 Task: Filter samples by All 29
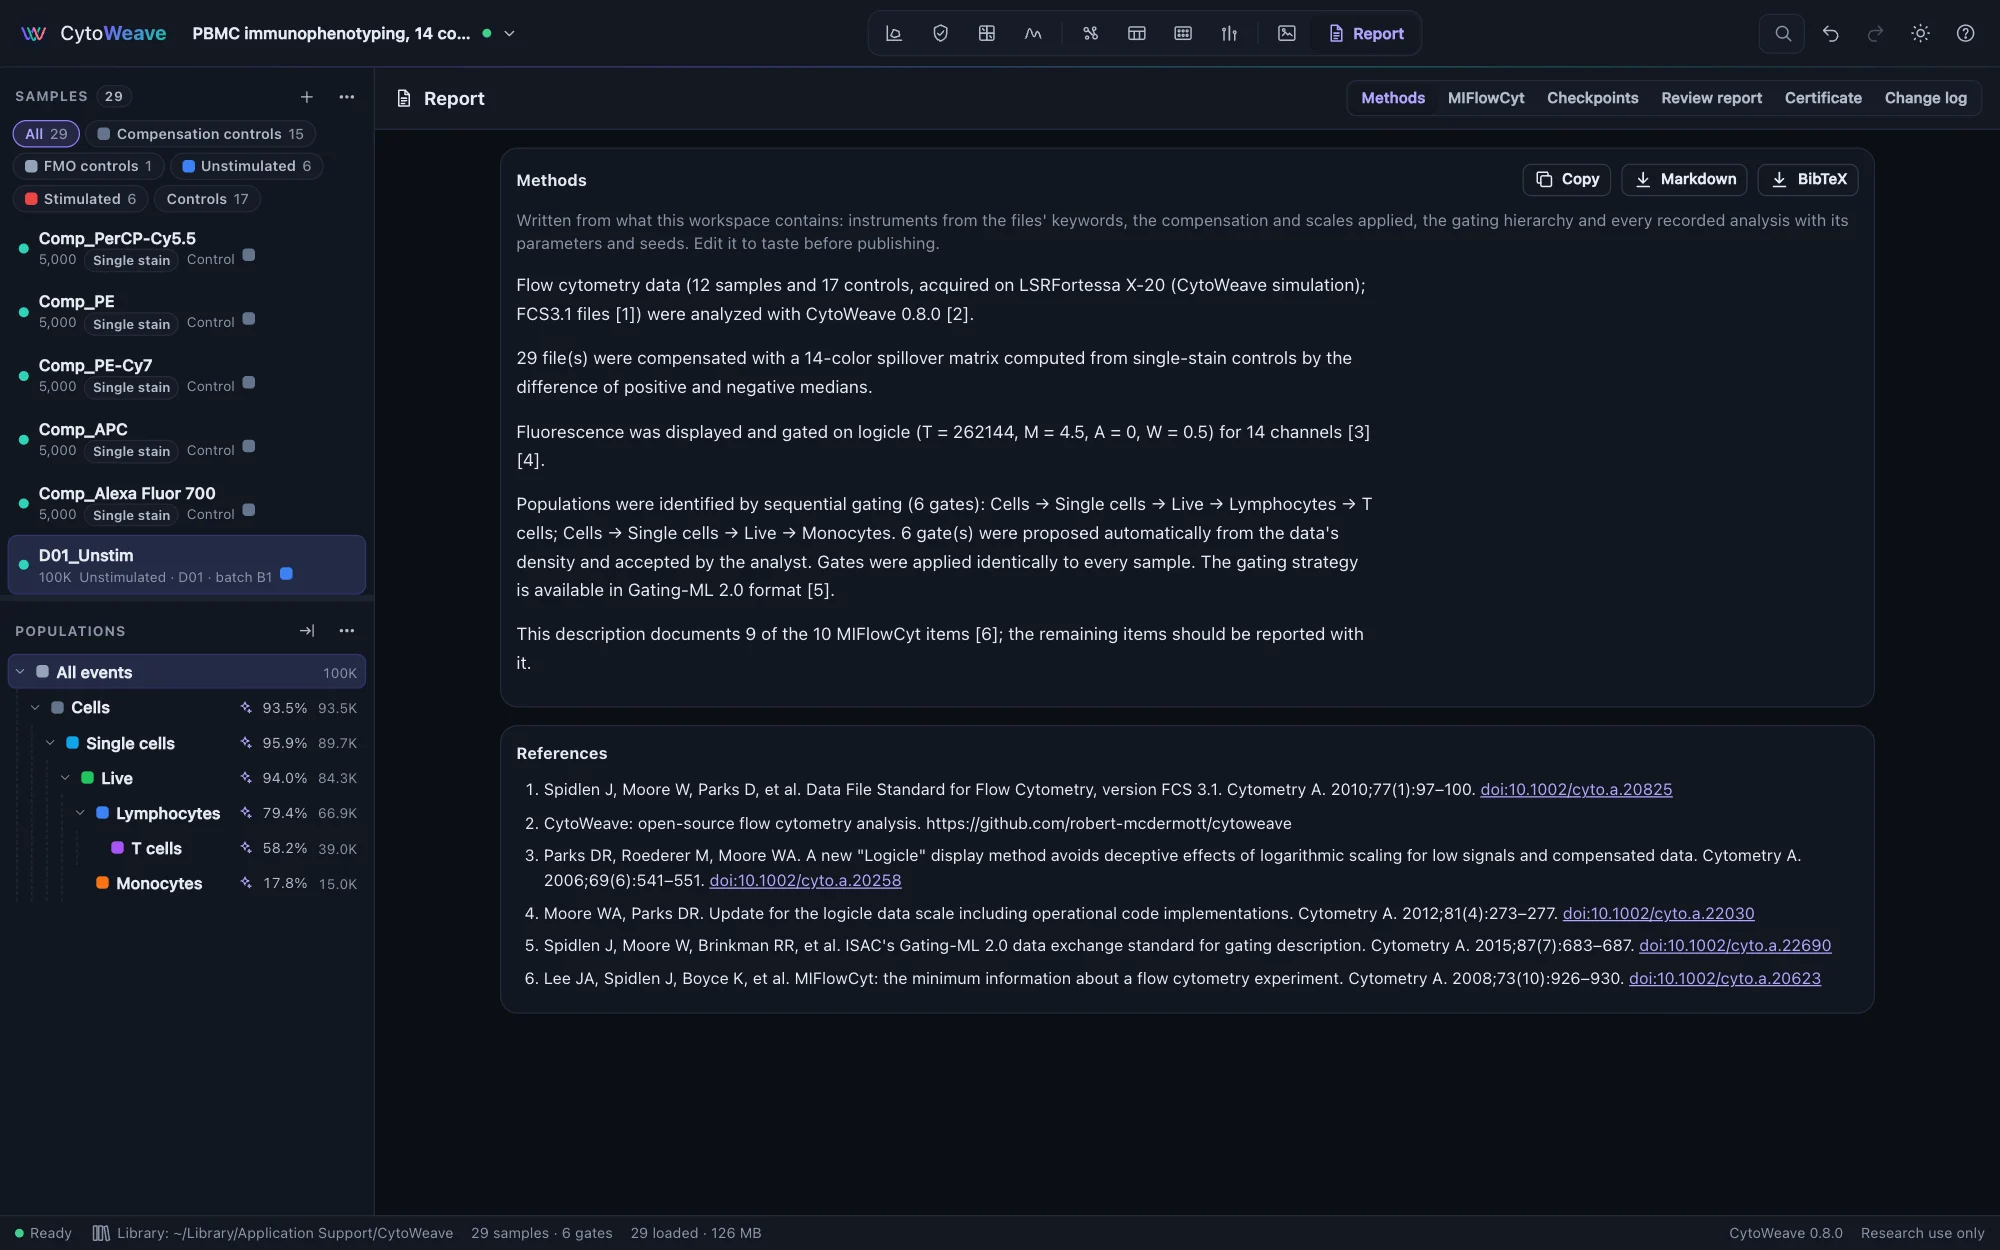[46, 133]
